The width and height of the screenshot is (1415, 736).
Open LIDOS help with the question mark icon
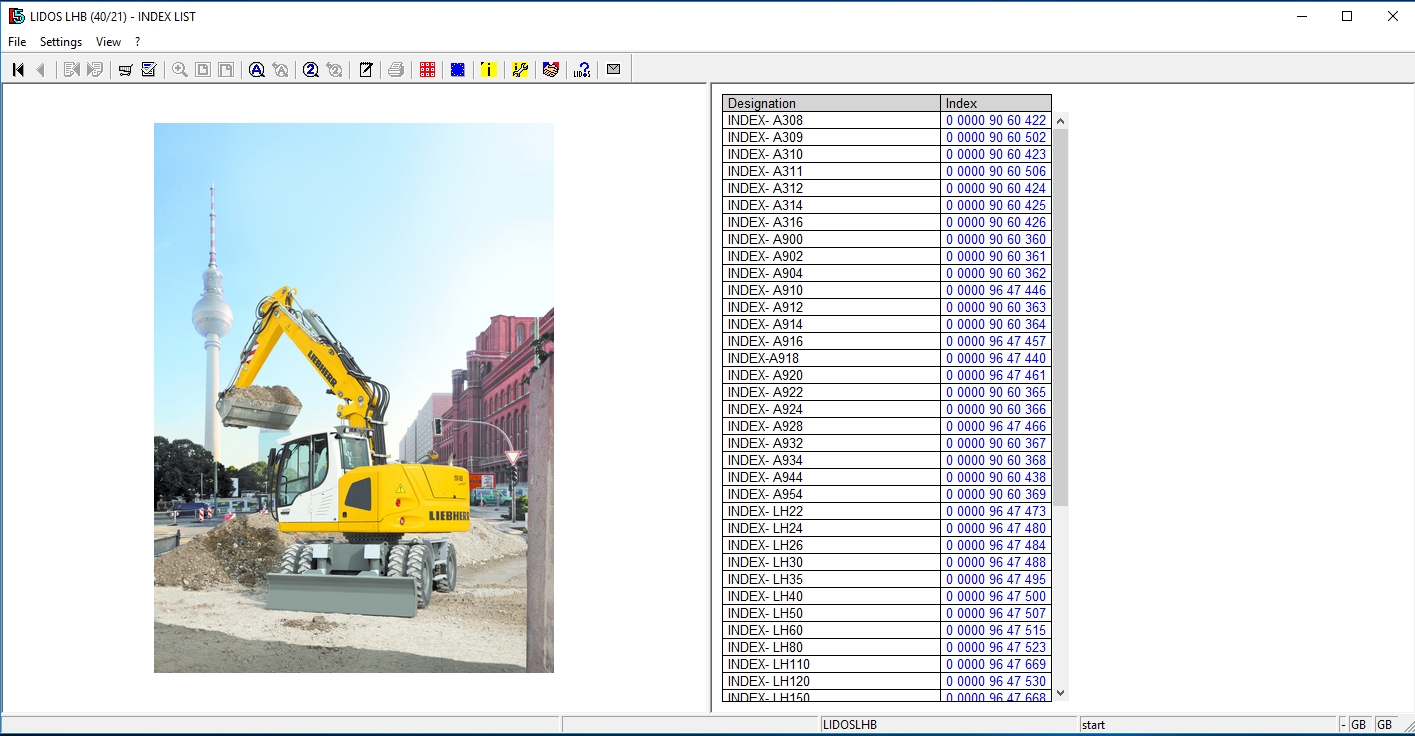click(581, 69)
